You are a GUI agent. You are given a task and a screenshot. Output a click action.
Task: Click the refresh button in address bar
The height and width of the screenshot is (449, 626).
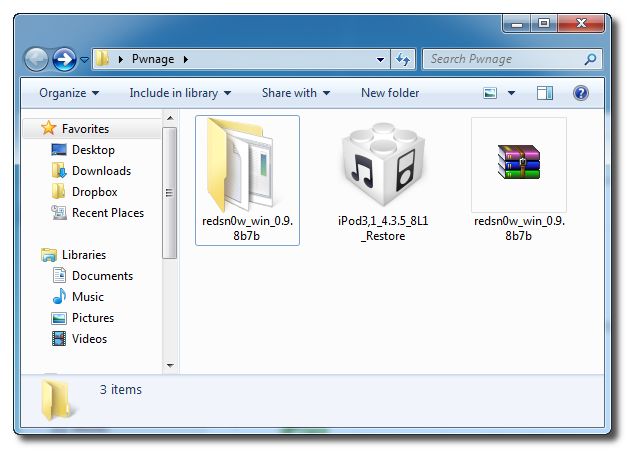pos(403,59)
